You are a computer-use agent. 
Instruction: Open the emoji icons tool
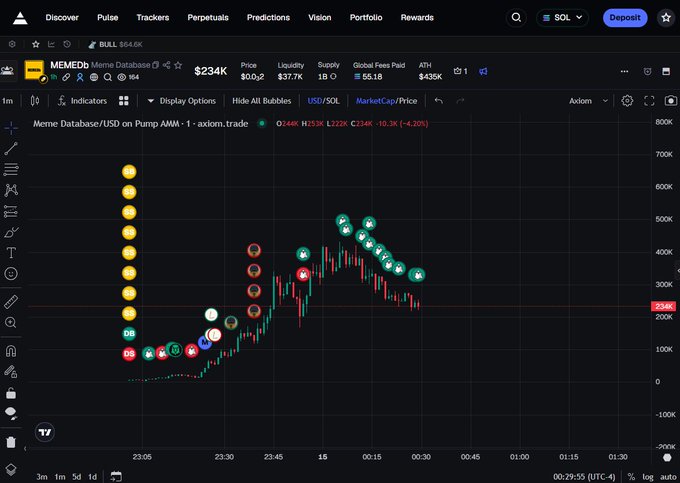point(11,274)
